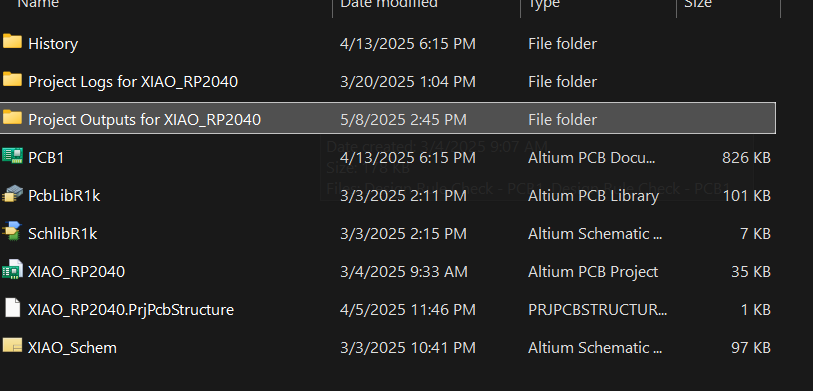Sort by the Date modified column header
Image resolution: width=813 pixels, height=391 pixels.
[389, 4]
